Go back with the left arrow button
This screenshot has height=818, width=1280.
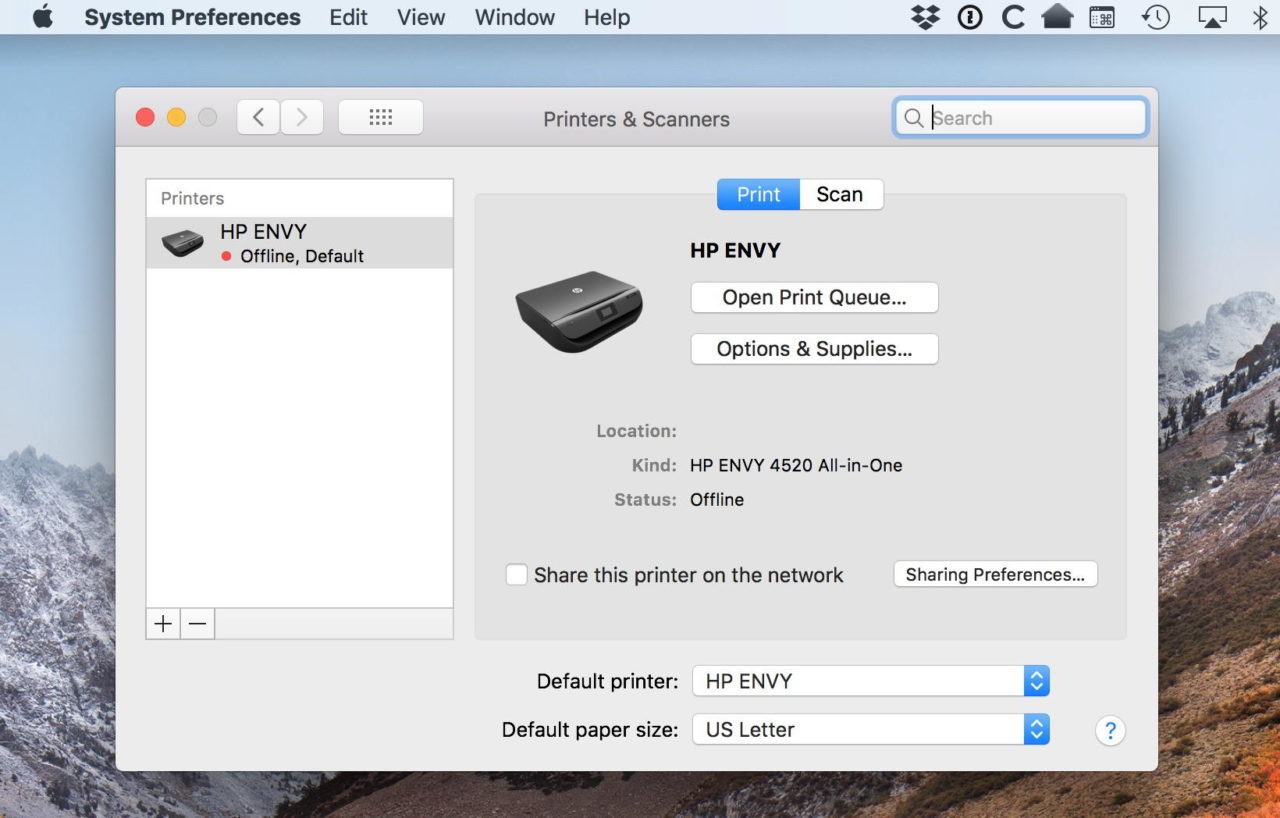(x=258, y=117)
